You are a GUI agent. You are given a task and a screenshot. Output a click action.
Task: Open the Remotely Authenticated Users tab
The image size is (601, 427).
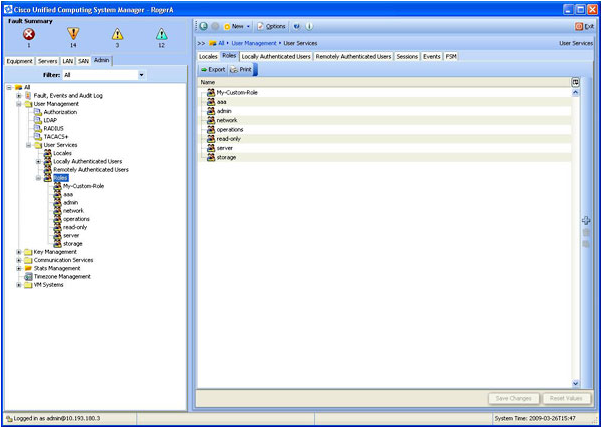click(x=353, y=56)
